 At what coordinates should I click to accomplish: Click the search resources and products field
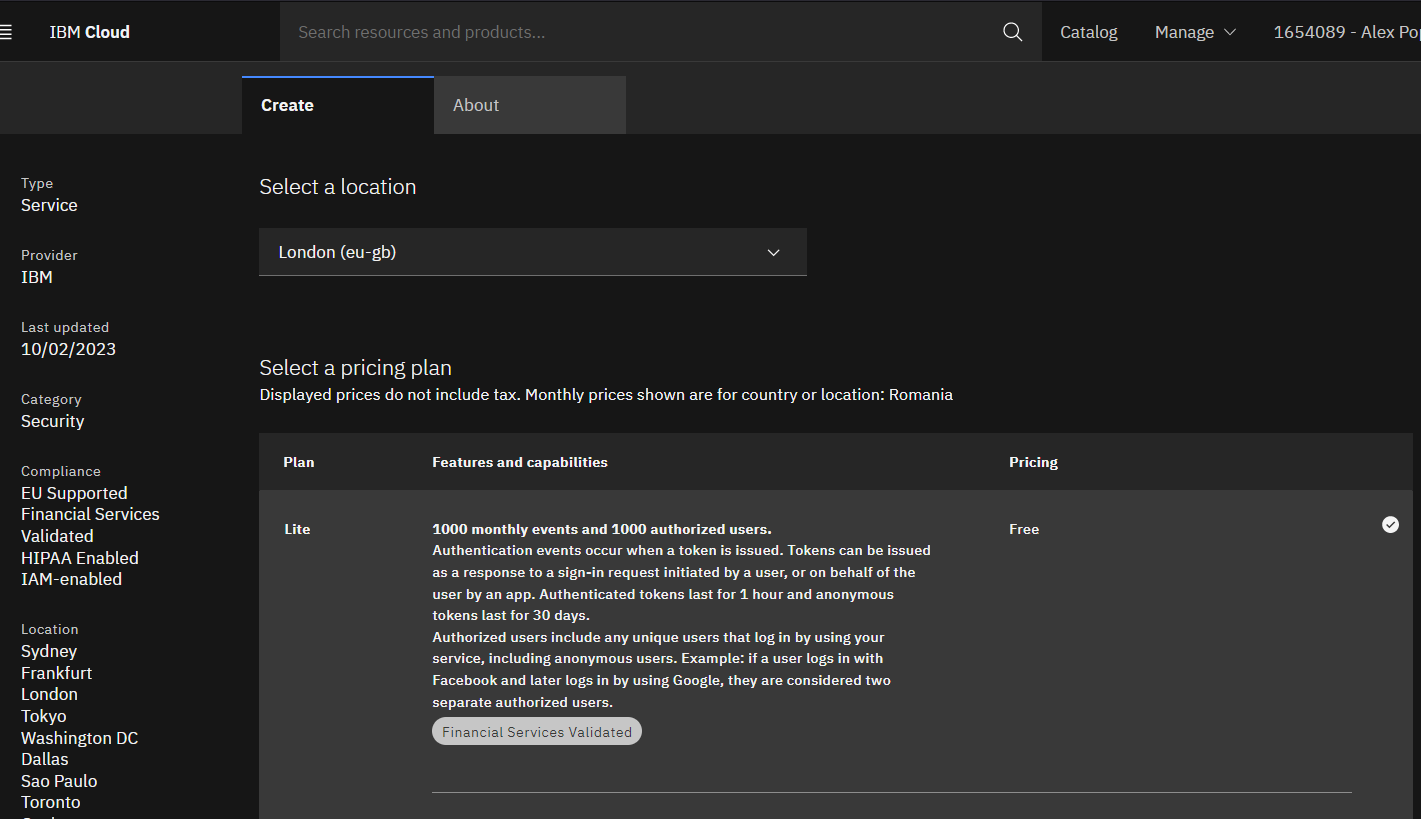(x=640, y=32)
